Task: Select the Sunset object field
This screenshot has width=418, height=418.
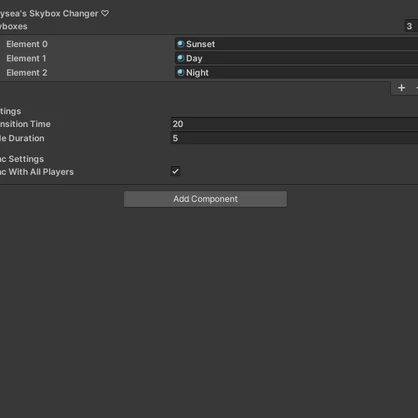Action: (x=296, y=44)
